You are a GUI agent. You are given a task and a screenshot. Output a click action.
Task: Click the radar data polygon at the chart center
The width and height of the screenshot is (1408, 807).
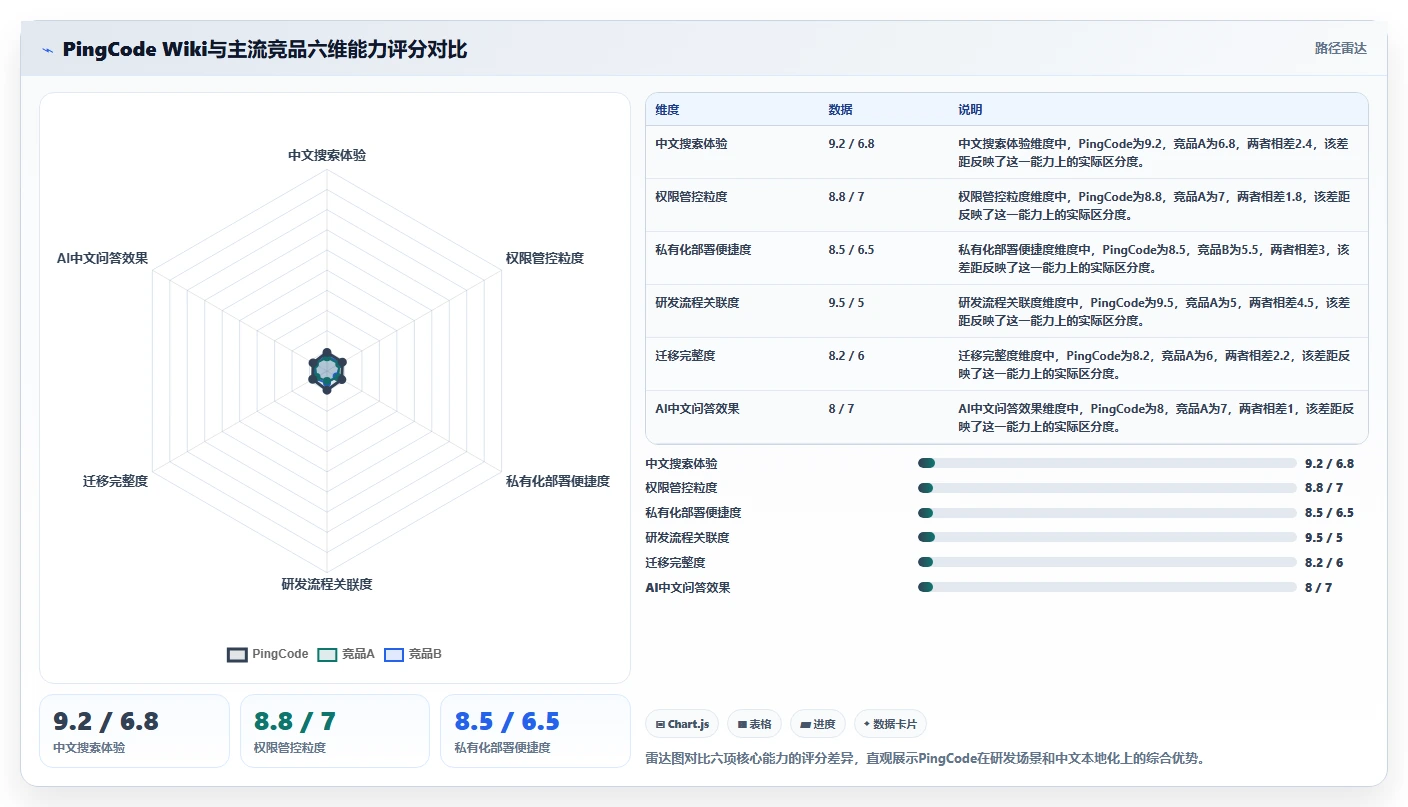[x=327, y=370]
